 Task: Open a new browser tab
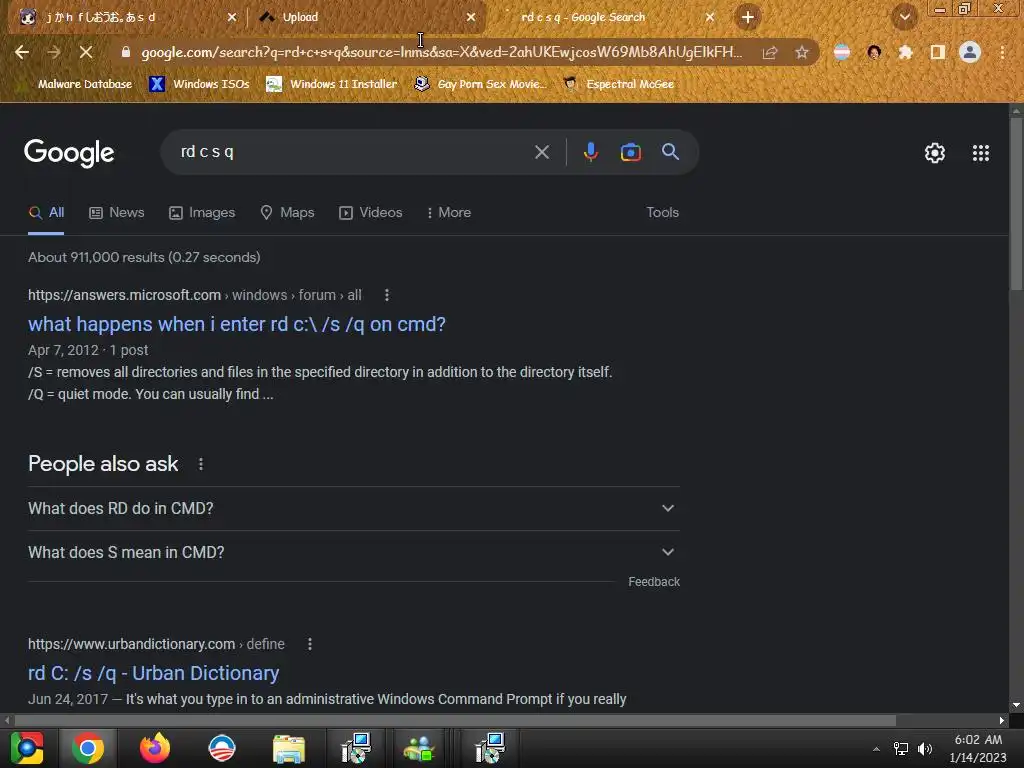click(748, 17)
